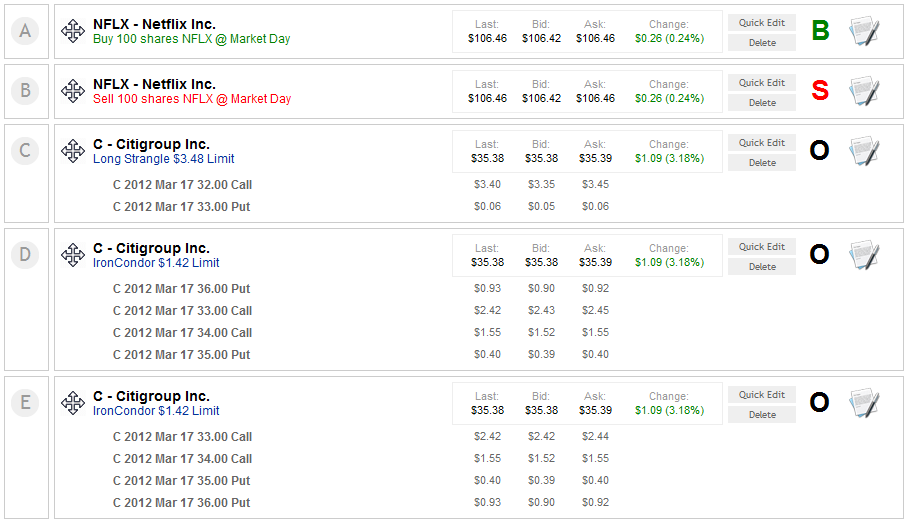Click the C 2012 Mar 17 32.00 Call leg
The height and width of the screenshot is (522, 908).
click(182, 185)
